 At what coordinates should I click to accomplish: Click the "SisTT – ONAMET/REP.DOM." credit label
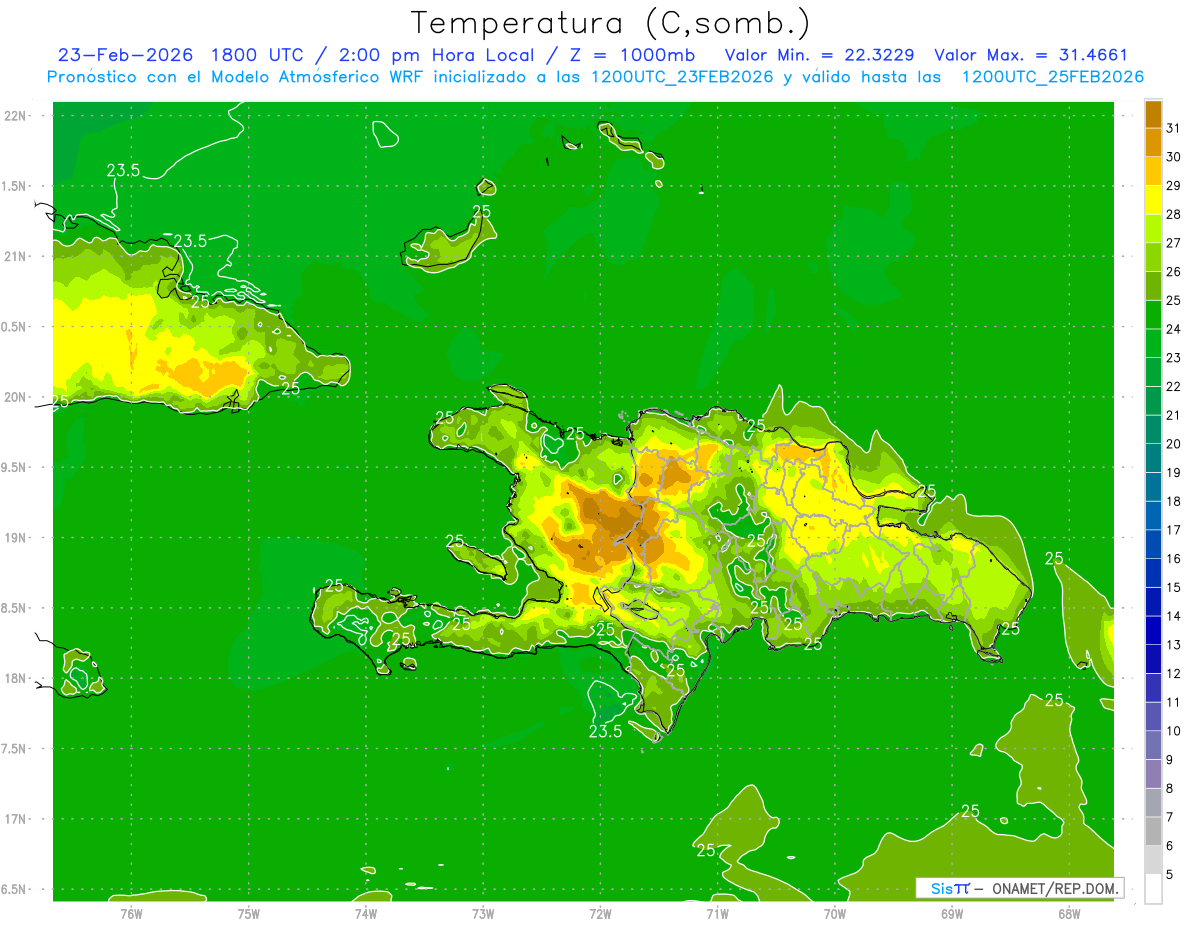(x=1019, y=888)
